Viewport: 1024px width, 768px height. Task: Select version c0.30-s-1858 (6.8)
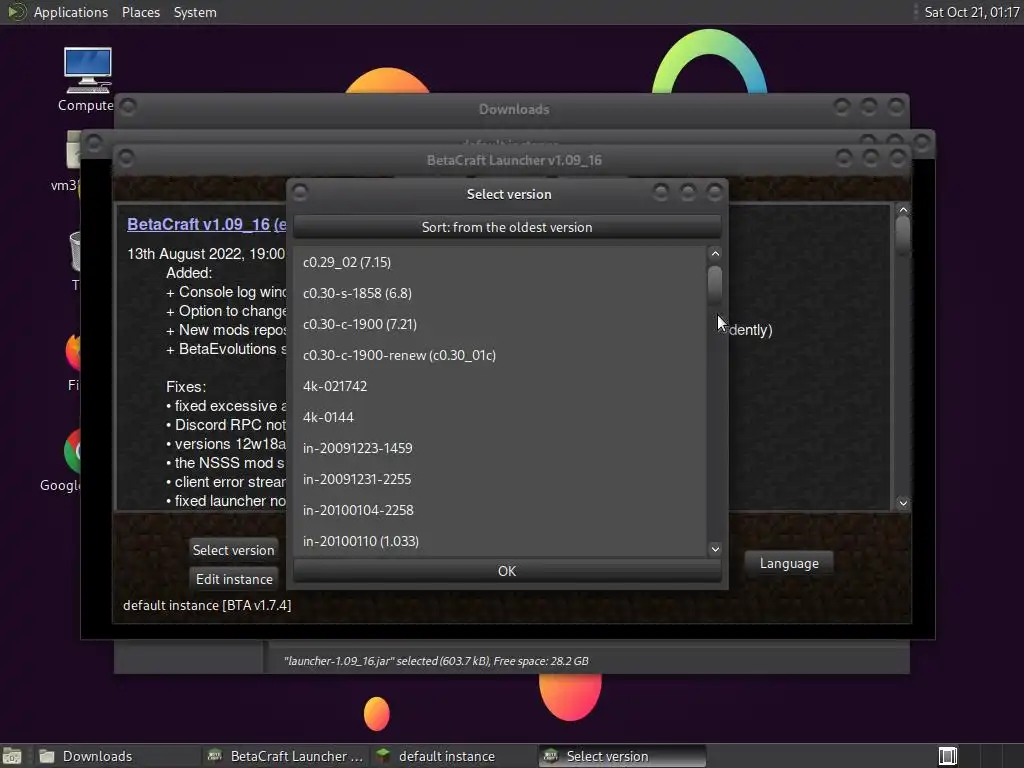(500, 293)
